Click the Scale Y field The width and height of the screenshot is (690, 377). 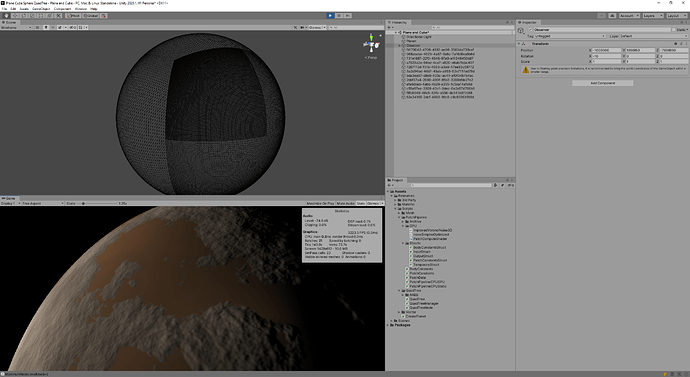[x=640, y=62]
